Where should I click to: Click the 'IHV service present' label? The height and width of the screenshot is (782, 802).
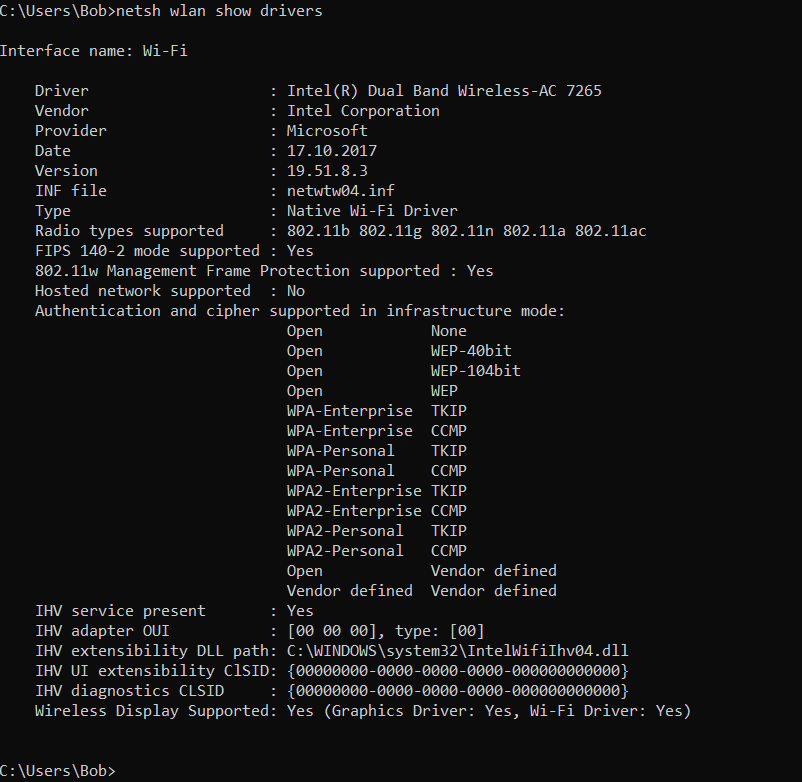click(120, 611)
